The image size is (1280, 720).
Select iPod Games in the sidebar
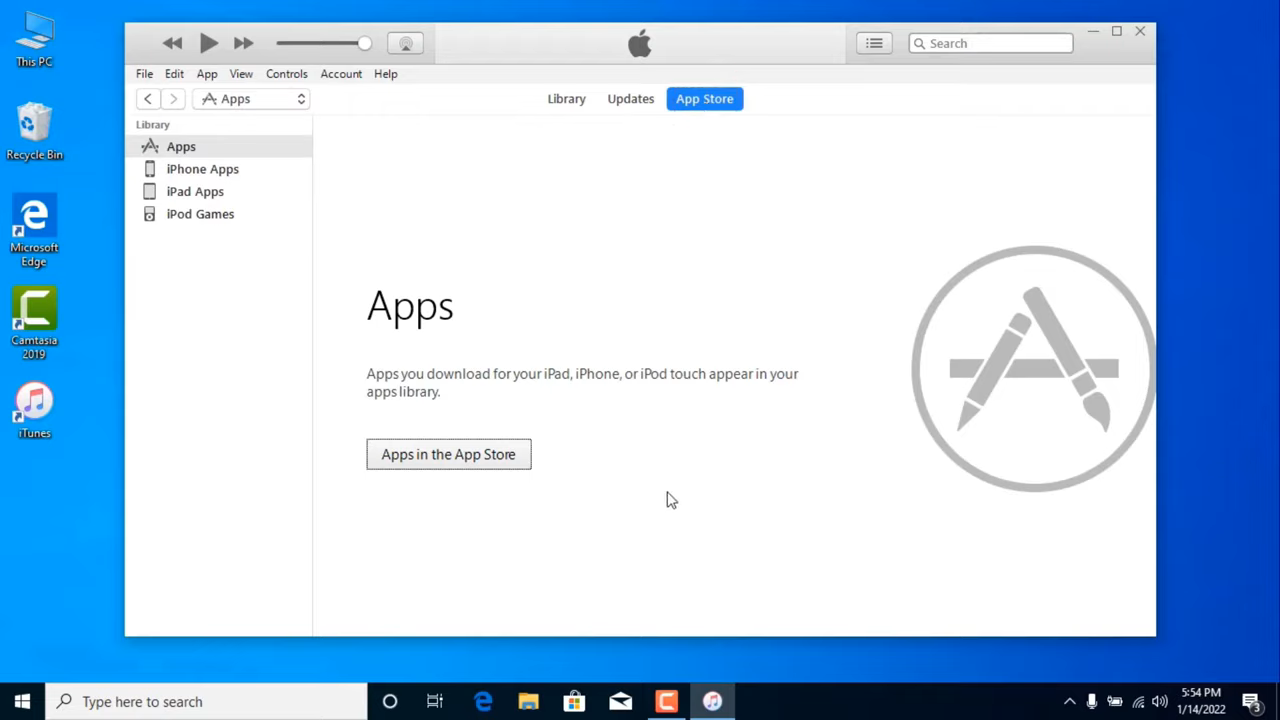[x=200, y=213]
